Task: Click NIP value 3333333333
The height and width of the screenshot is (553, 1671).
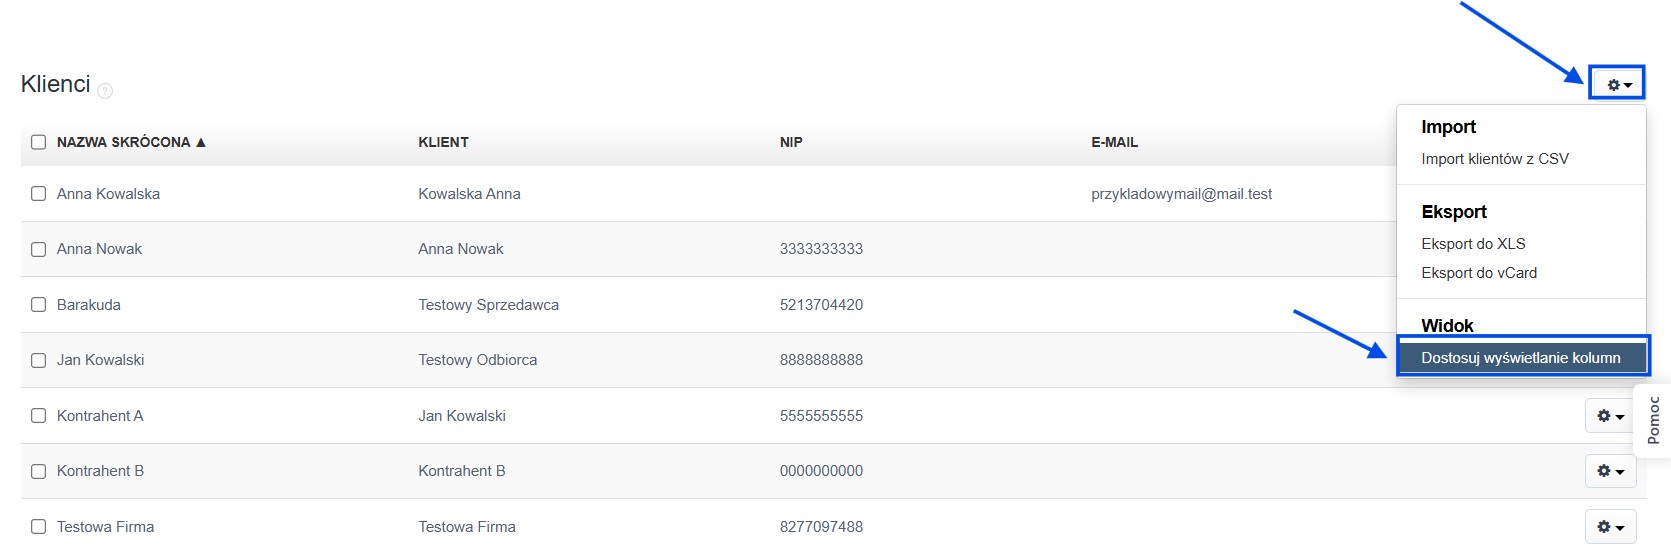Action: pos(821,249)
